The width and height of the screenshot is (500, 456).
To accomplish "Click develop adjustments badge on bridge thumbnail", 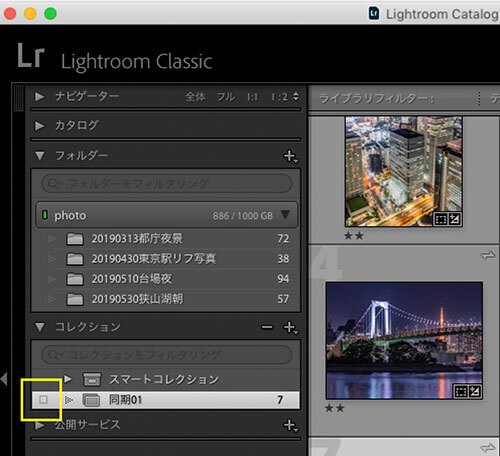I will (x=475, y=391).
